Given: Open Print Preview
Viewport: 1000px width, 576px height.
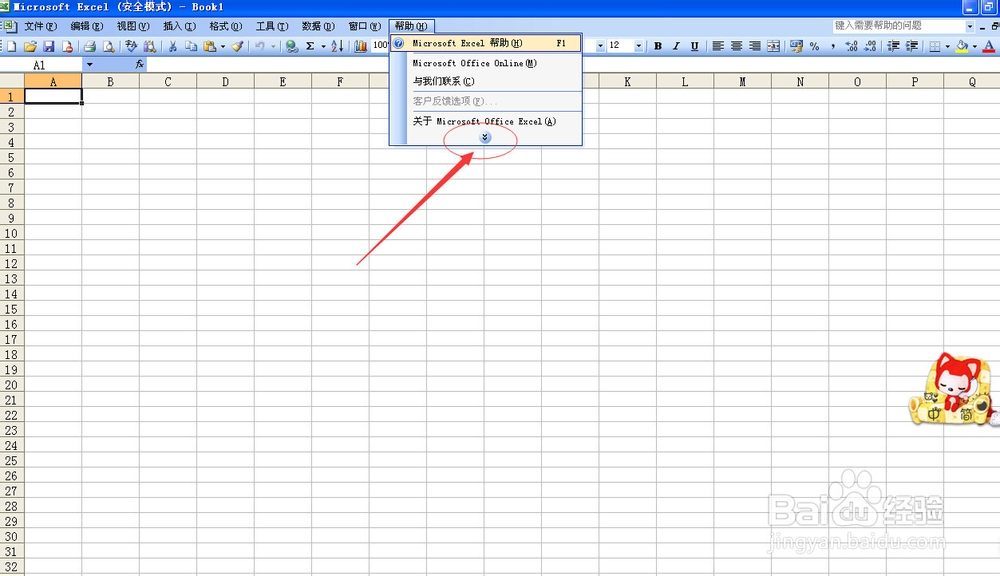Looking at the screenshot, I should (108, 46).
